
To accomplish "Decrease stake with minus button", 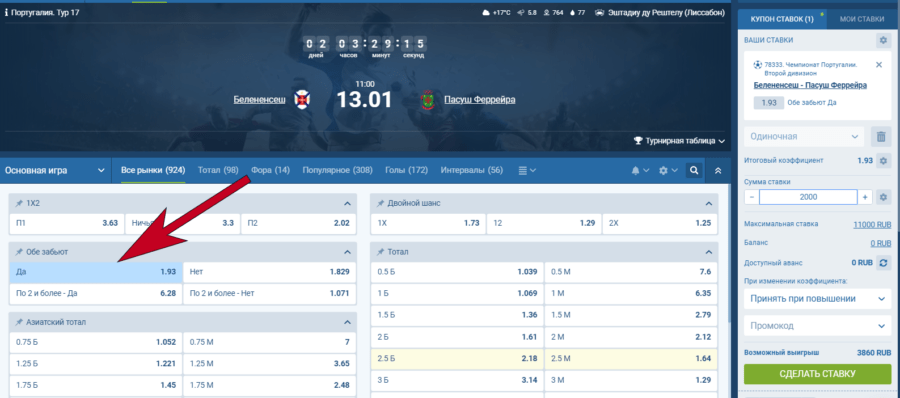I will (751, 197).
